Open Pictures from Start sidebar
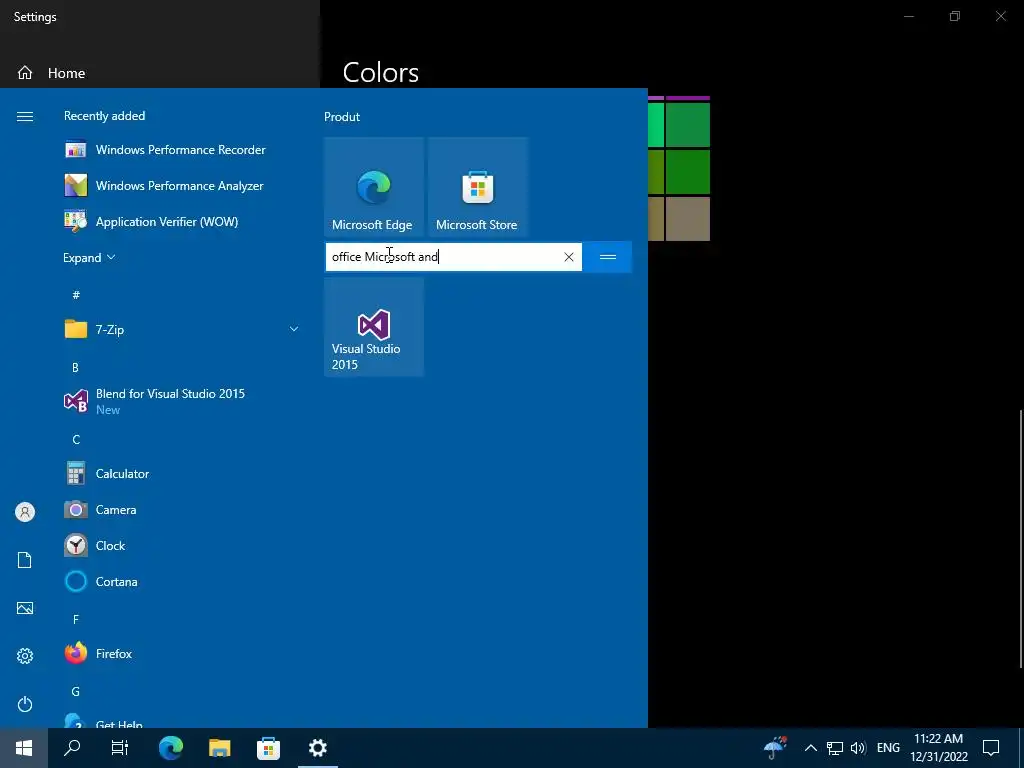Viewport: 1024px width, 768px height. click(x=25, y=608)
